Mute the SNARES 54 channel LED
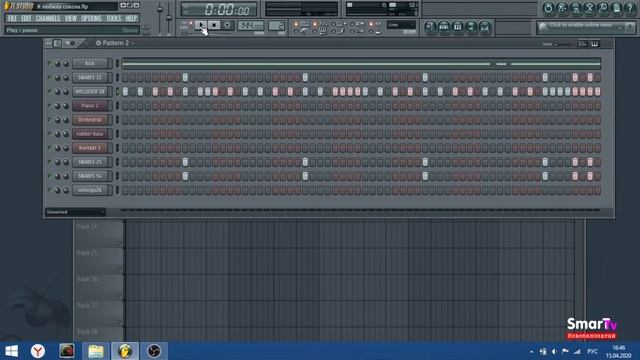This screenshot has height=360, width=640. click(49, 176)
